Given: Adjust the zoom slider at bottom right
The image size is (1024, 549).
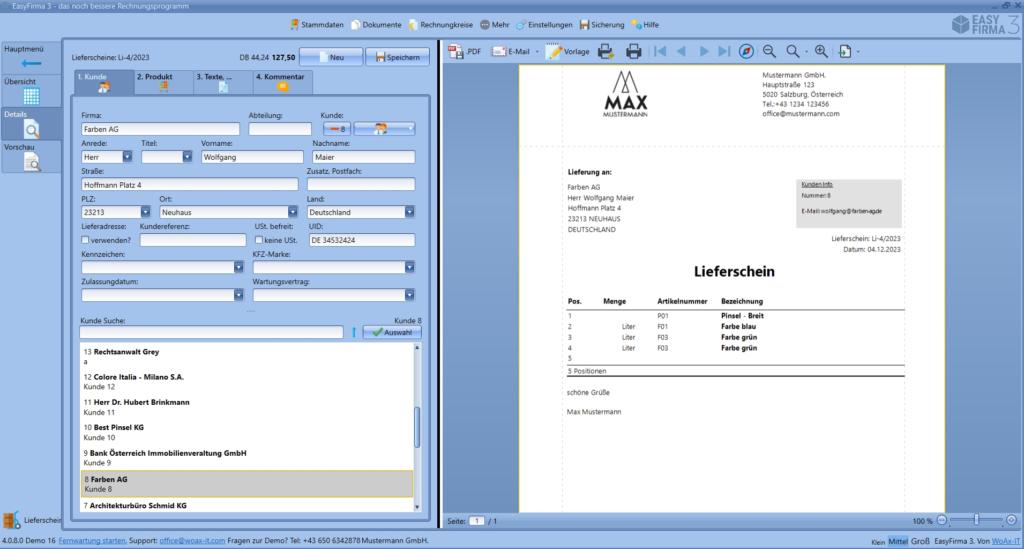Looking at the screenshot, I should coord(975,521).
